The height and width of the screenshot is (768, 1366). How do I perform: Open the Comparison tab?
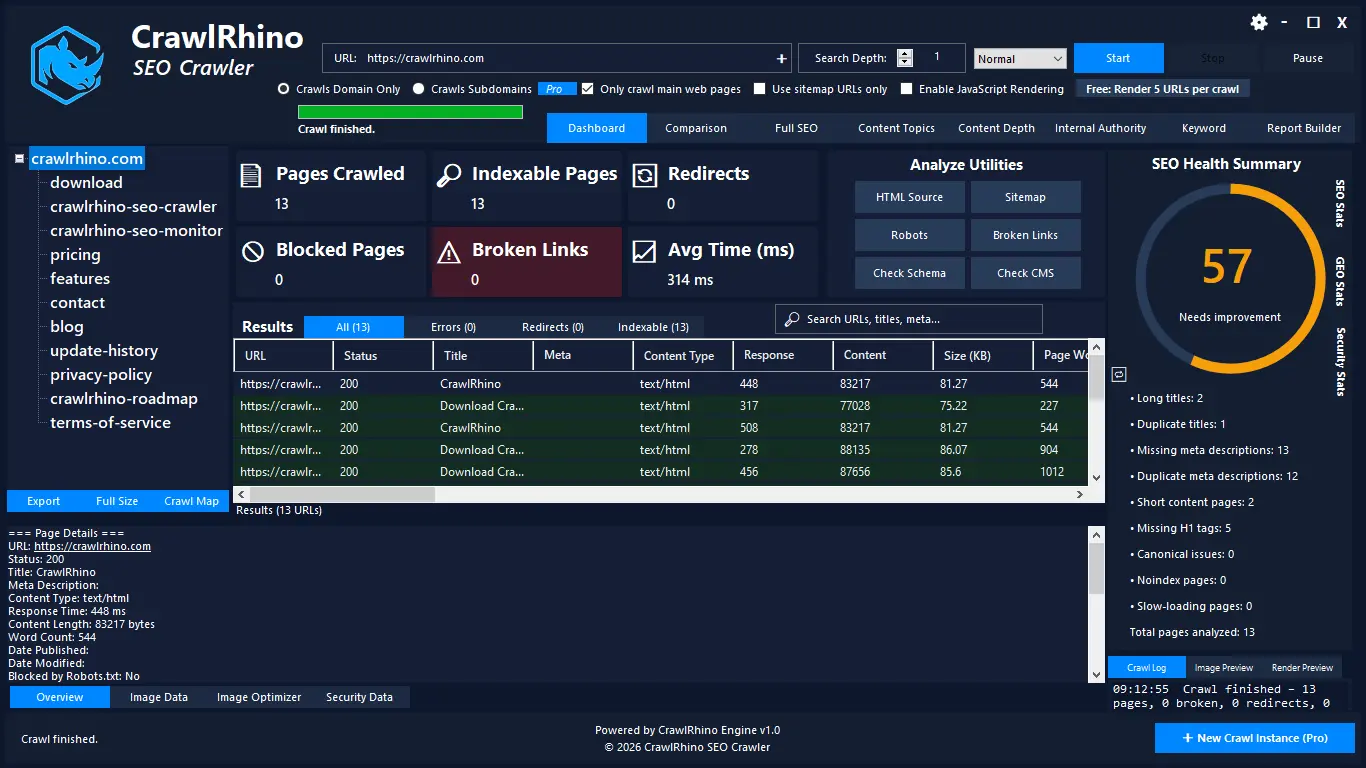click(696, 128)
